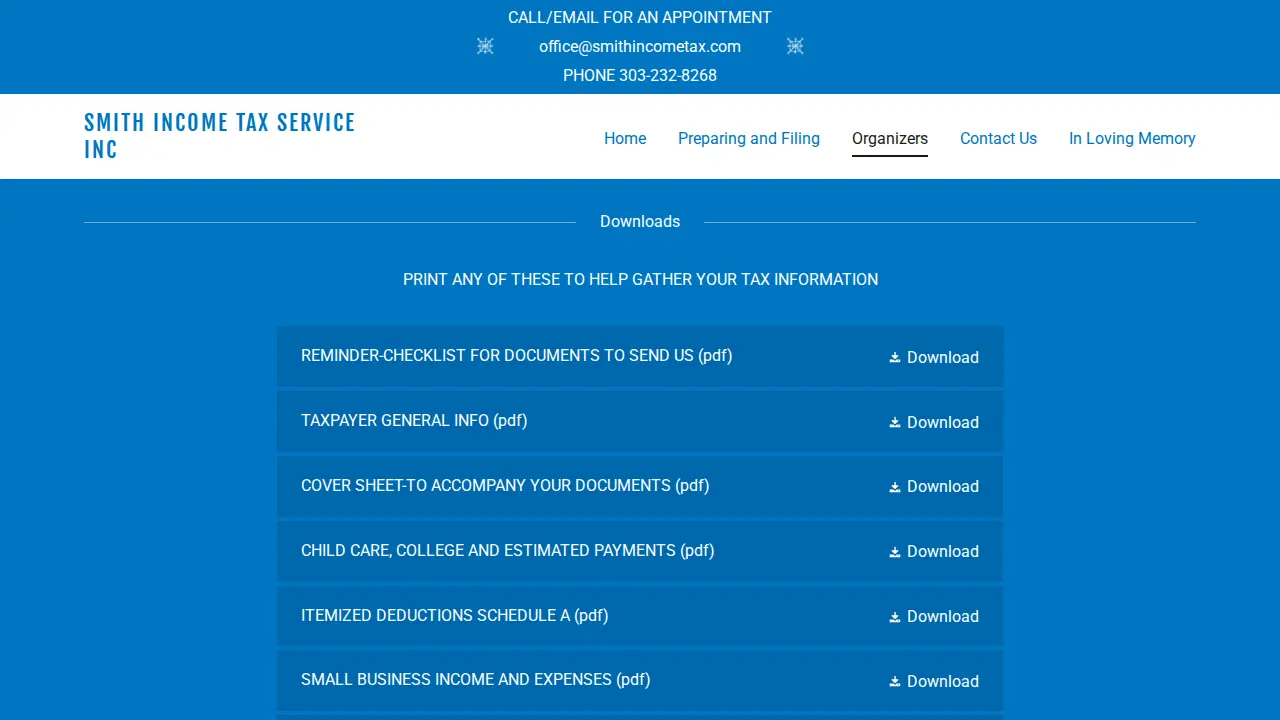The image size is (1280, 720).
Task: Click the Smith Income Tax Service Inc logo
Action: [220, 136]
